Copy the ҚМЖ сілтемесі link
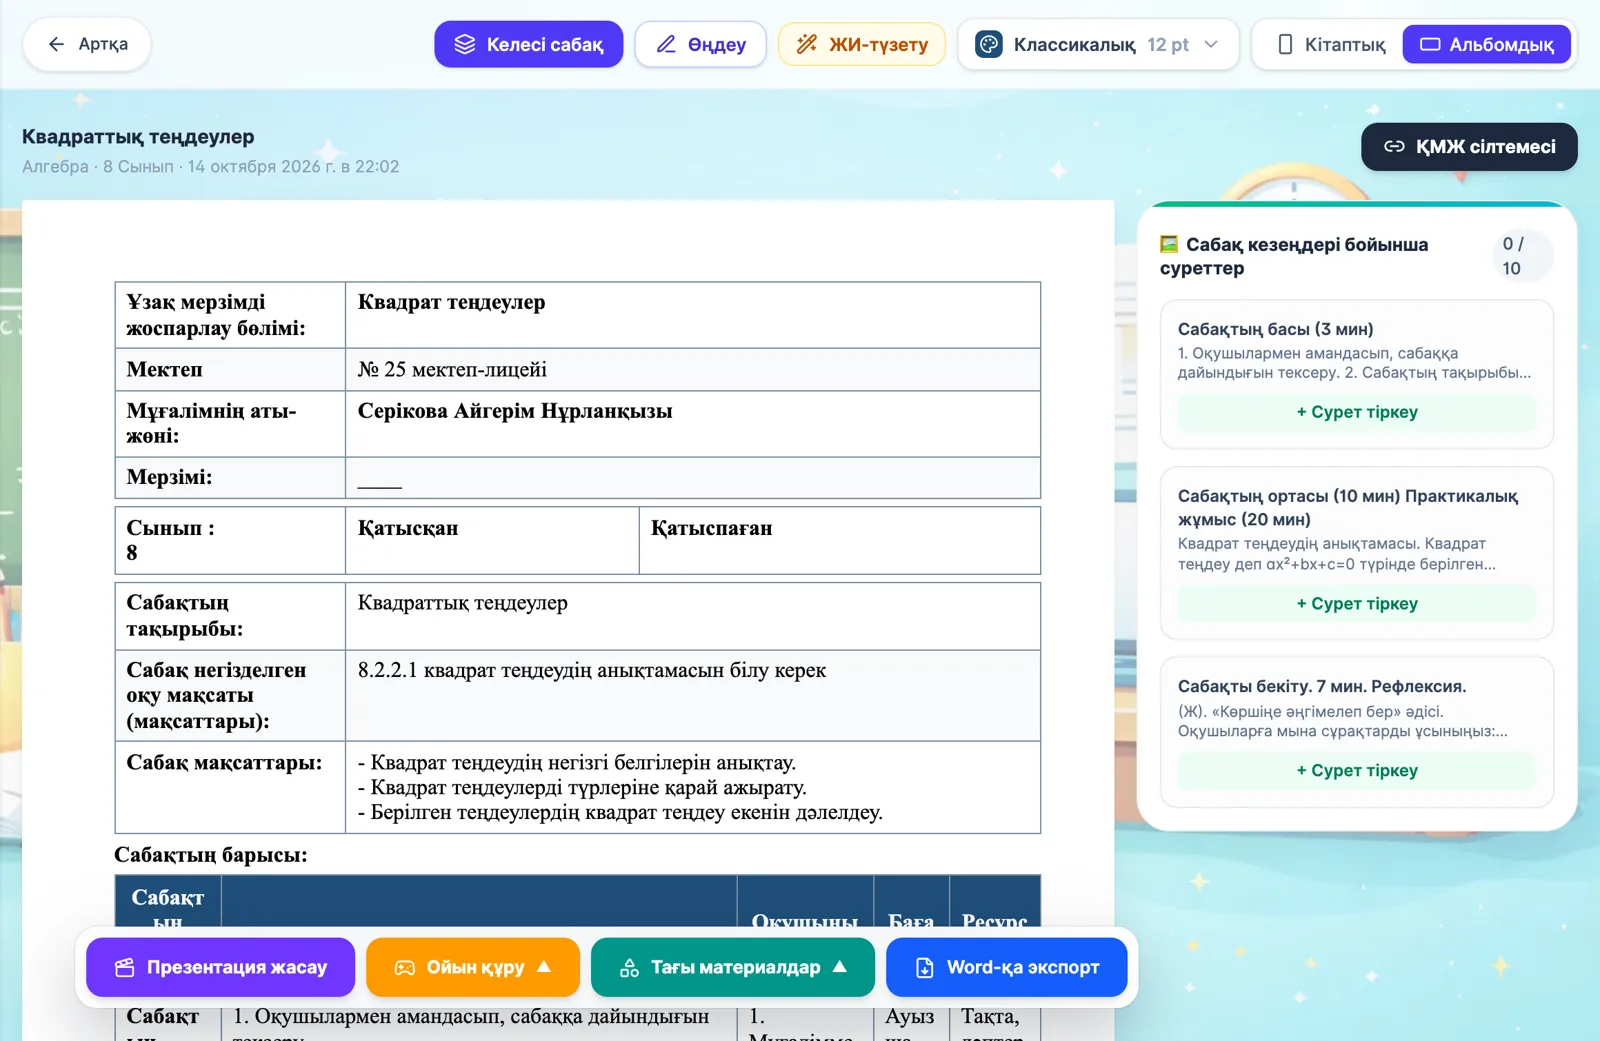1600x1041 pixels. tap(1469, 147)
